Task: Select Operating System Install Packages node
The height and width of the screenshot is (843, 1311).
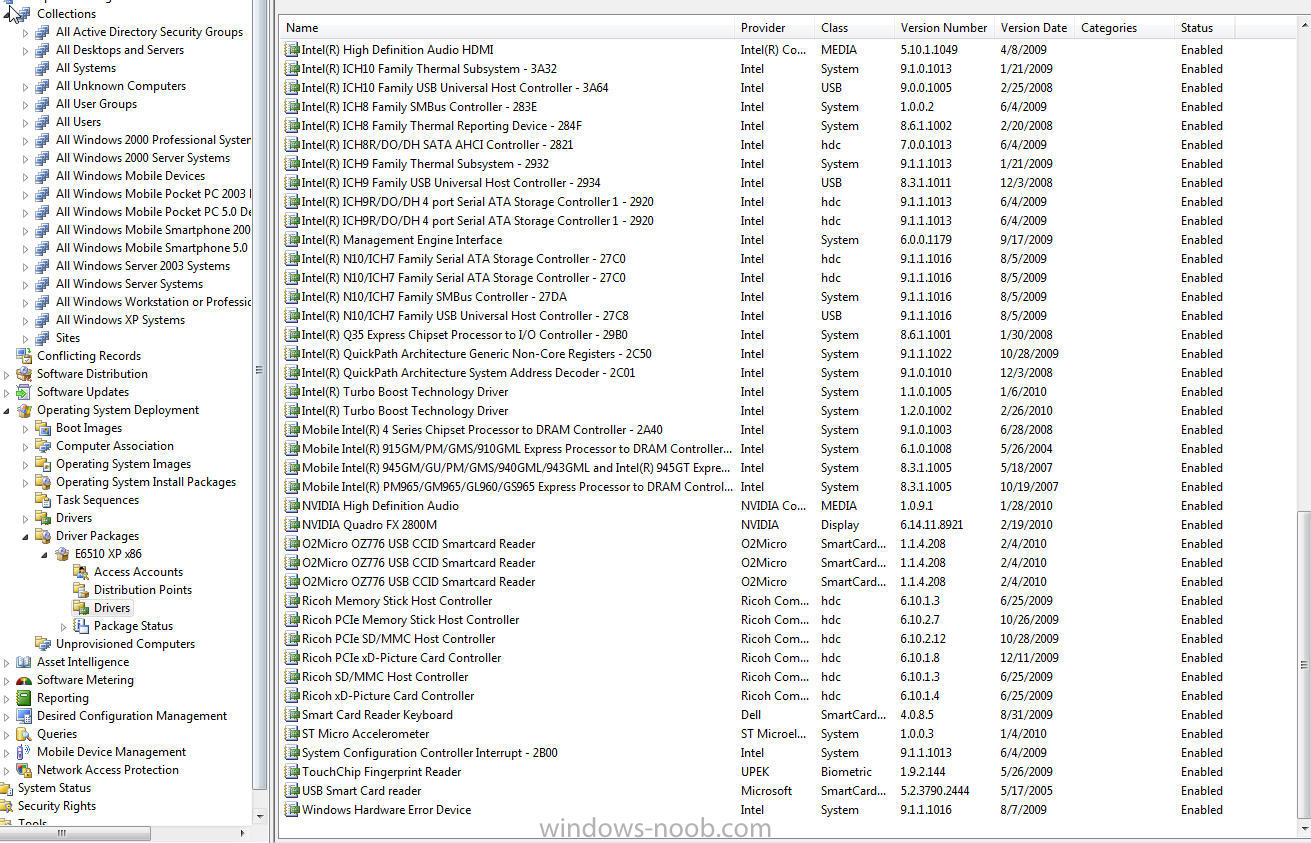Action: 146,482
